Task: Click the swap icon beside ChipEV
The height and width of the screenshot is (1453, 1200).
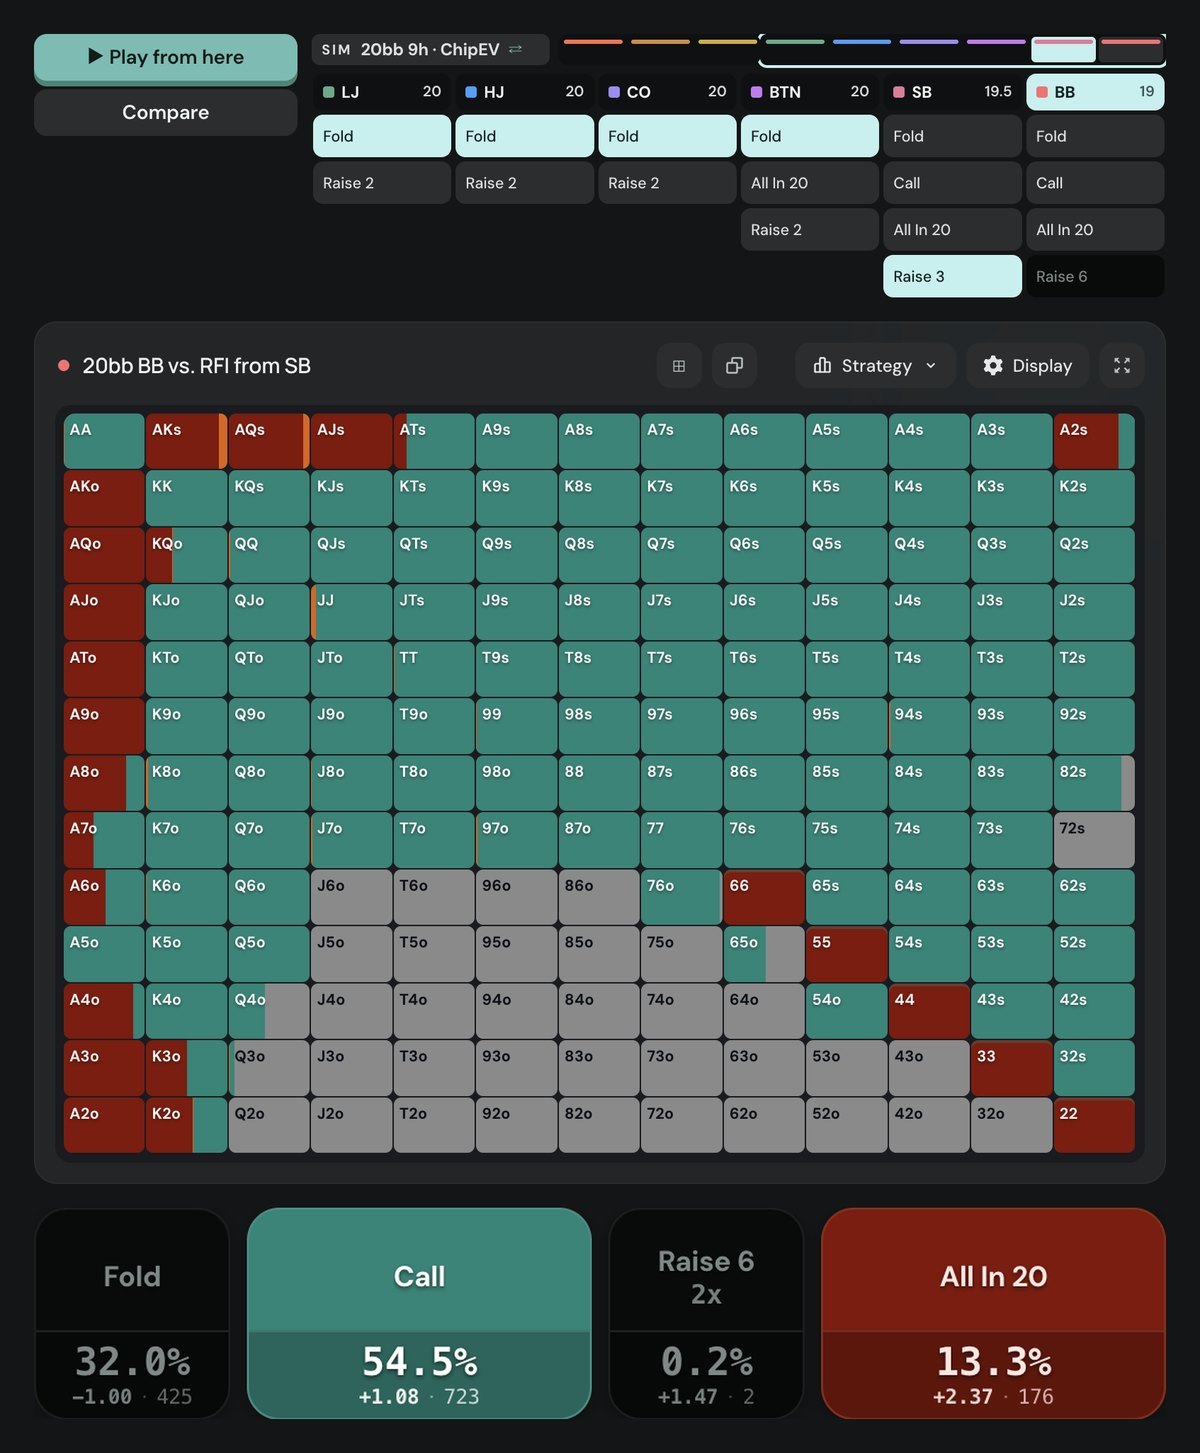Action: point(515,49)
